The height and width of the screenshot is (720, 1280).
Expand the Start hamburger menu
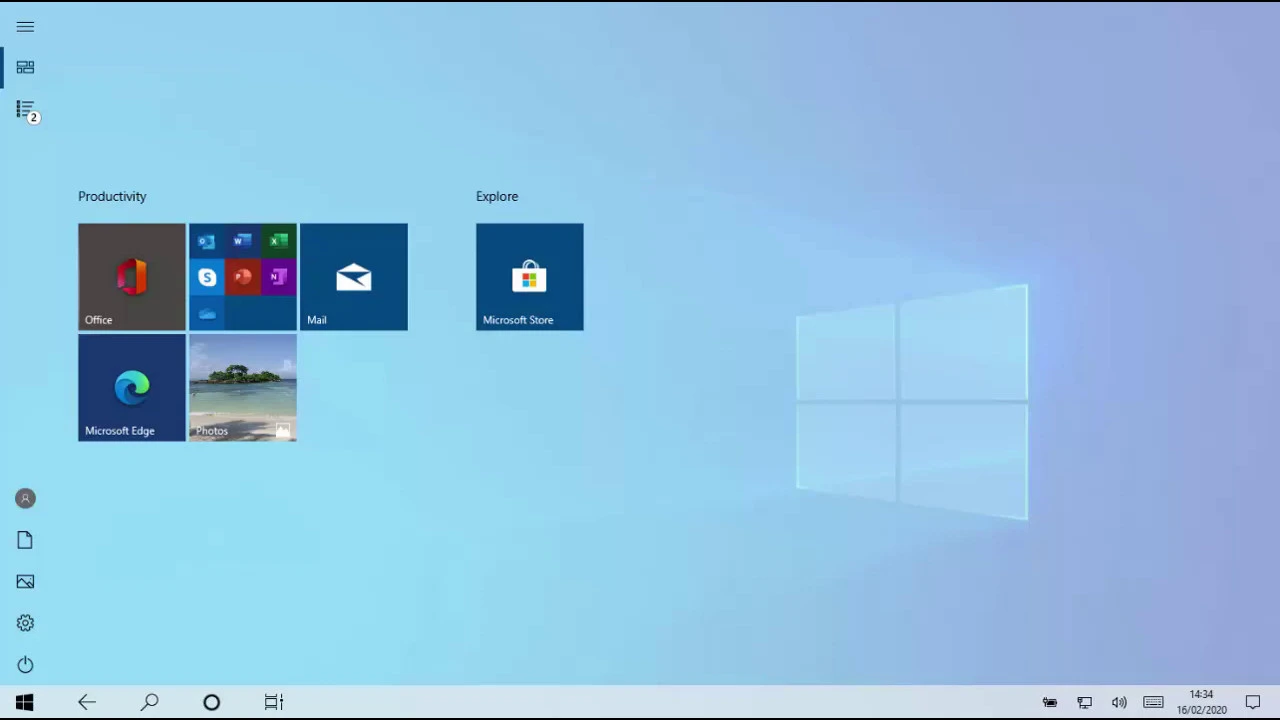(x=25, y=27)
